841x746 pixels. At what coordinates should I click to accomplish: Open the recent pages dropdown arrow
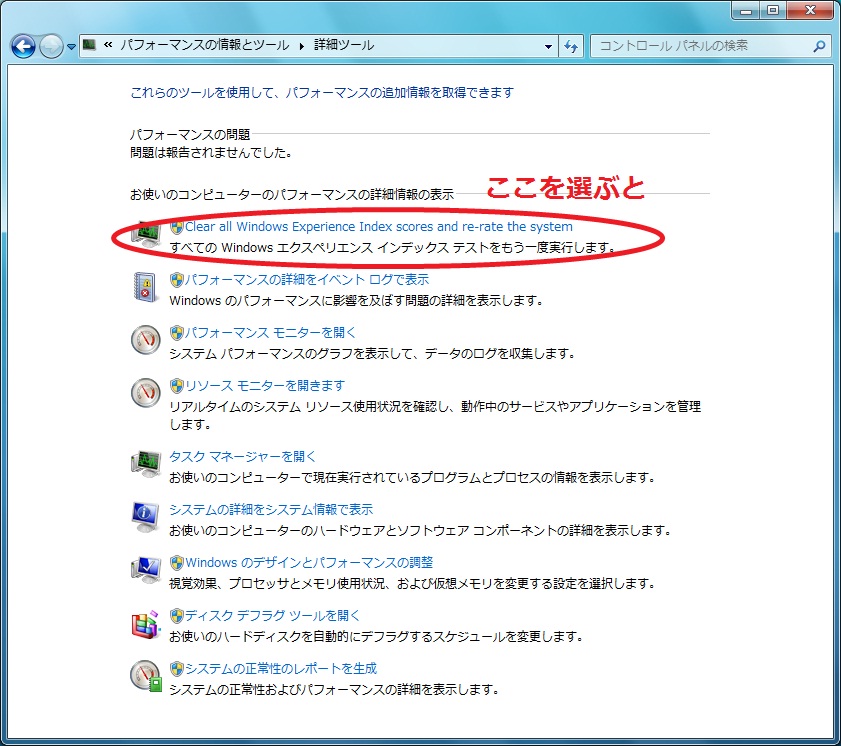tap(71, 47)
